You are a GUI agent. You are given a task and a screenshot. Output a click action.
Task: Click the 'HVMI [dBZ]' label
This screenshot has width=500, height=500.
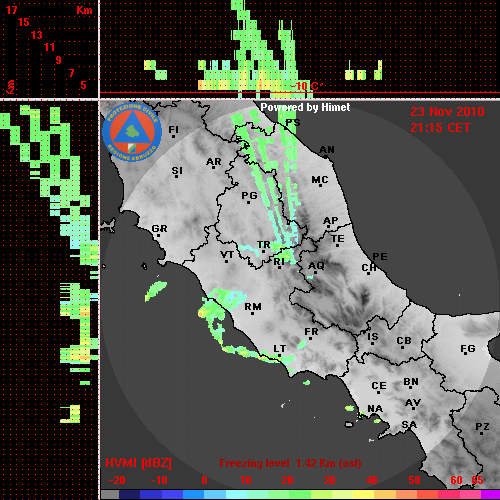tap(138, 463)
